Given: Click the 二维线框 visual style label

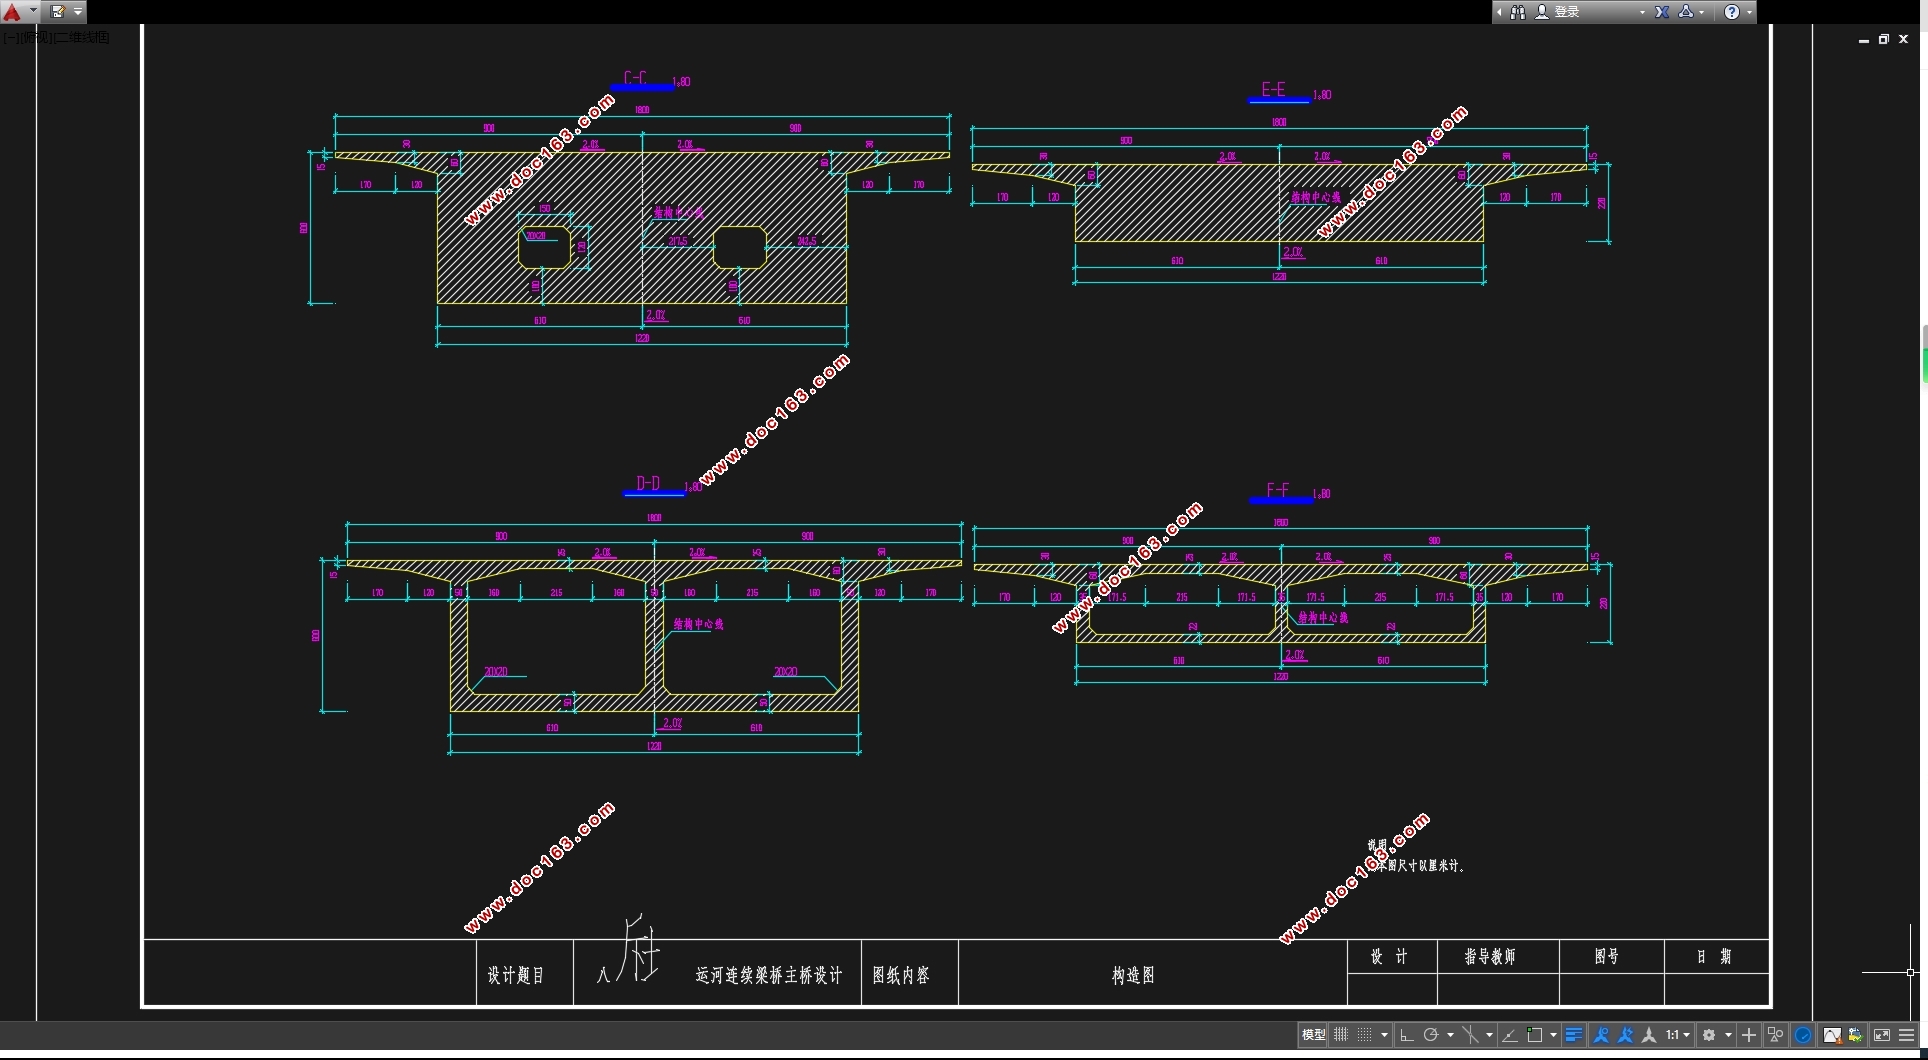Looking at the screenshot, I should coord(82,37).
